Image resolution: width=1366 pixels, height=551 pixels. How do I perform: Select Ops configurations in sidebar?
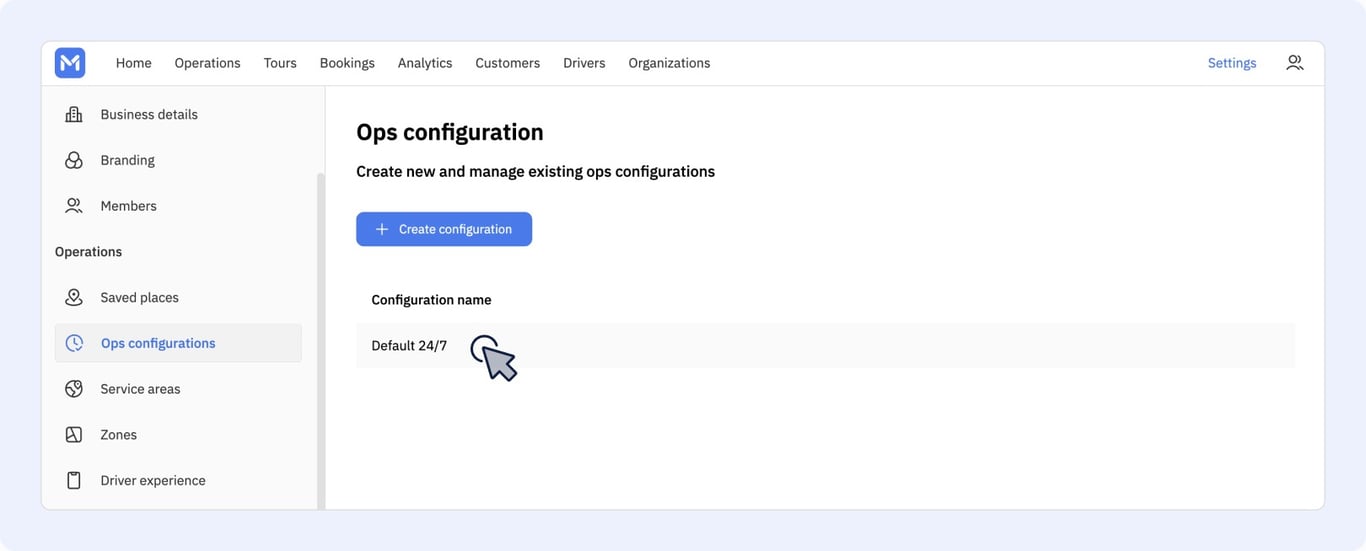pyautogui.click(x=178, y=343)
